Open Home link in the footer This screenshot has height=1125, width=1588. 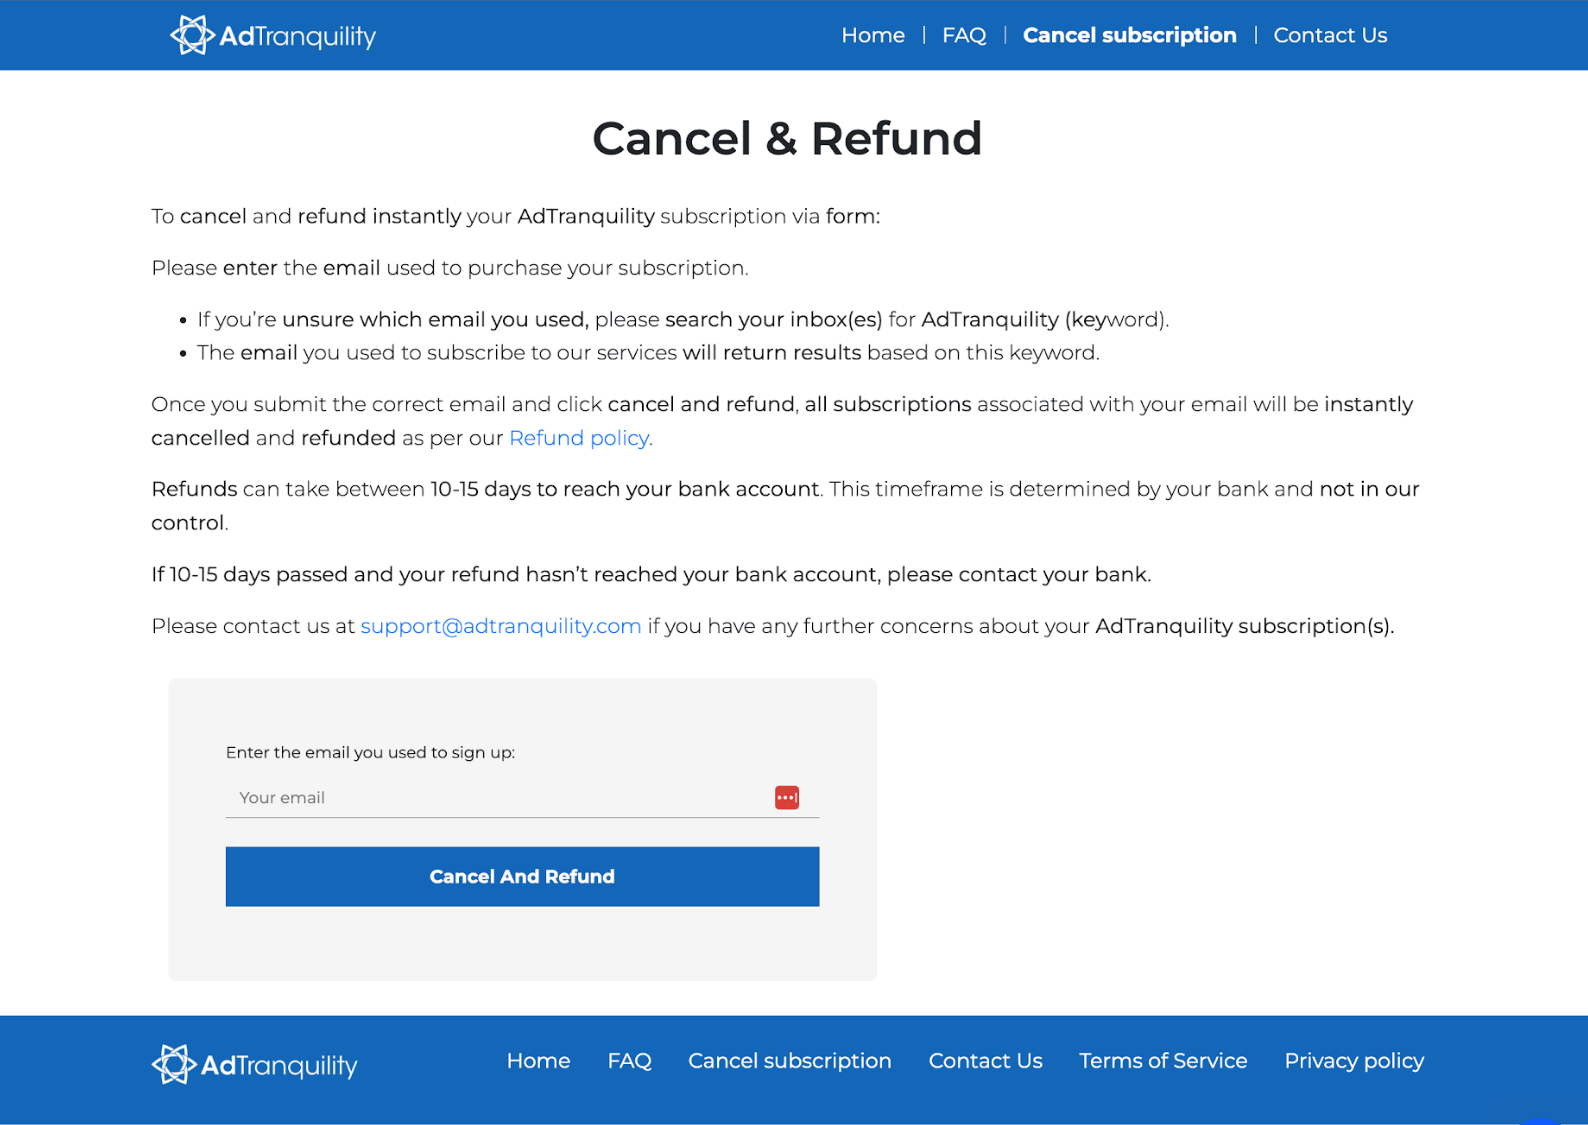click(x=538, y=1061)
